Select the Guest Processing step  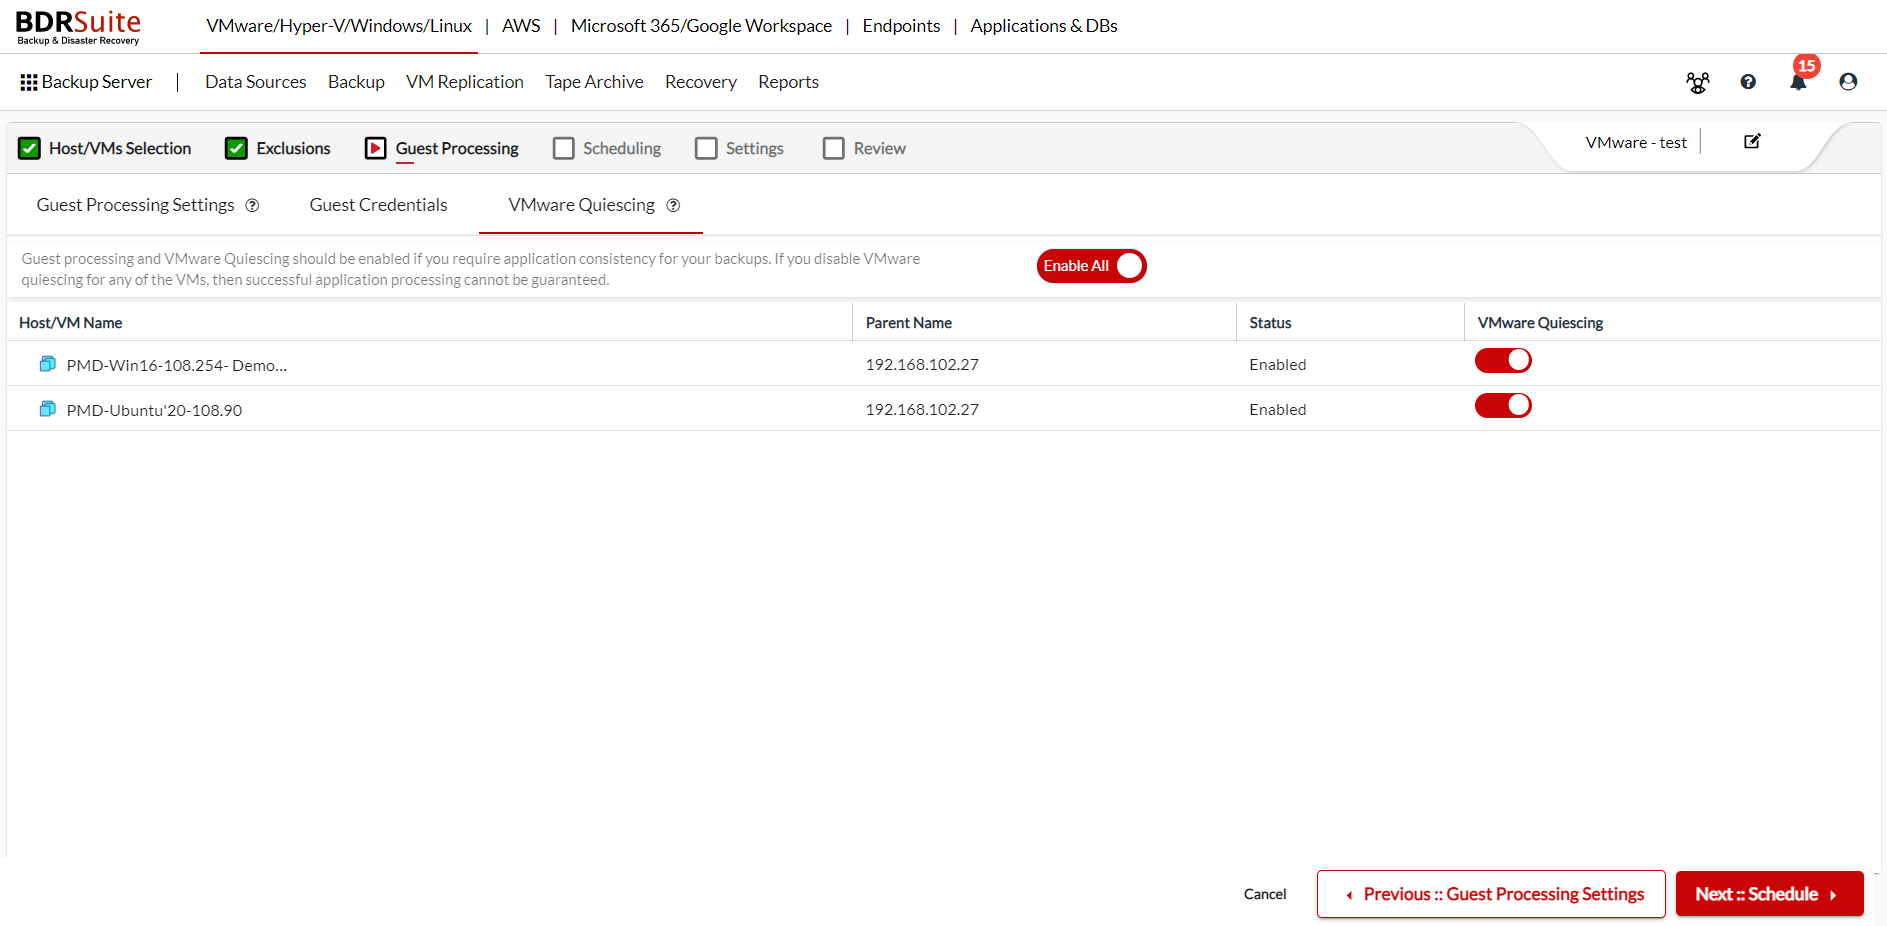442,148
